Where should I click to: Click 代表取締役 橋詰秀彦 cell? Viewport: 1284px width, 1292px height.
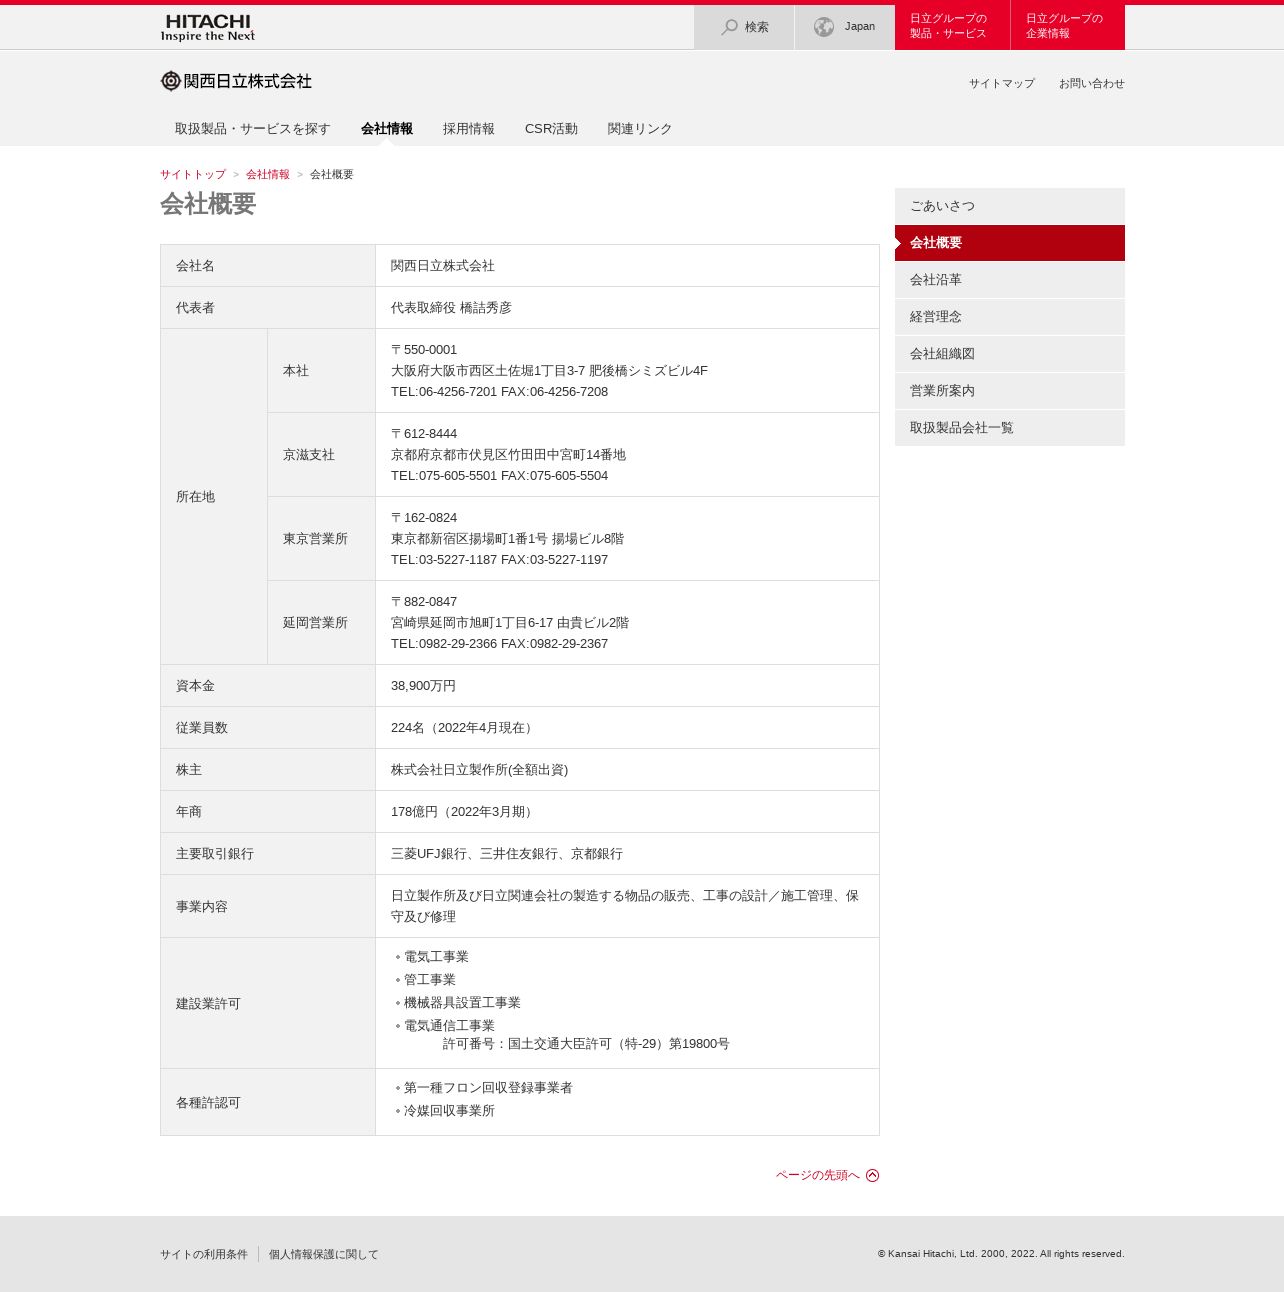coord(627,308)
